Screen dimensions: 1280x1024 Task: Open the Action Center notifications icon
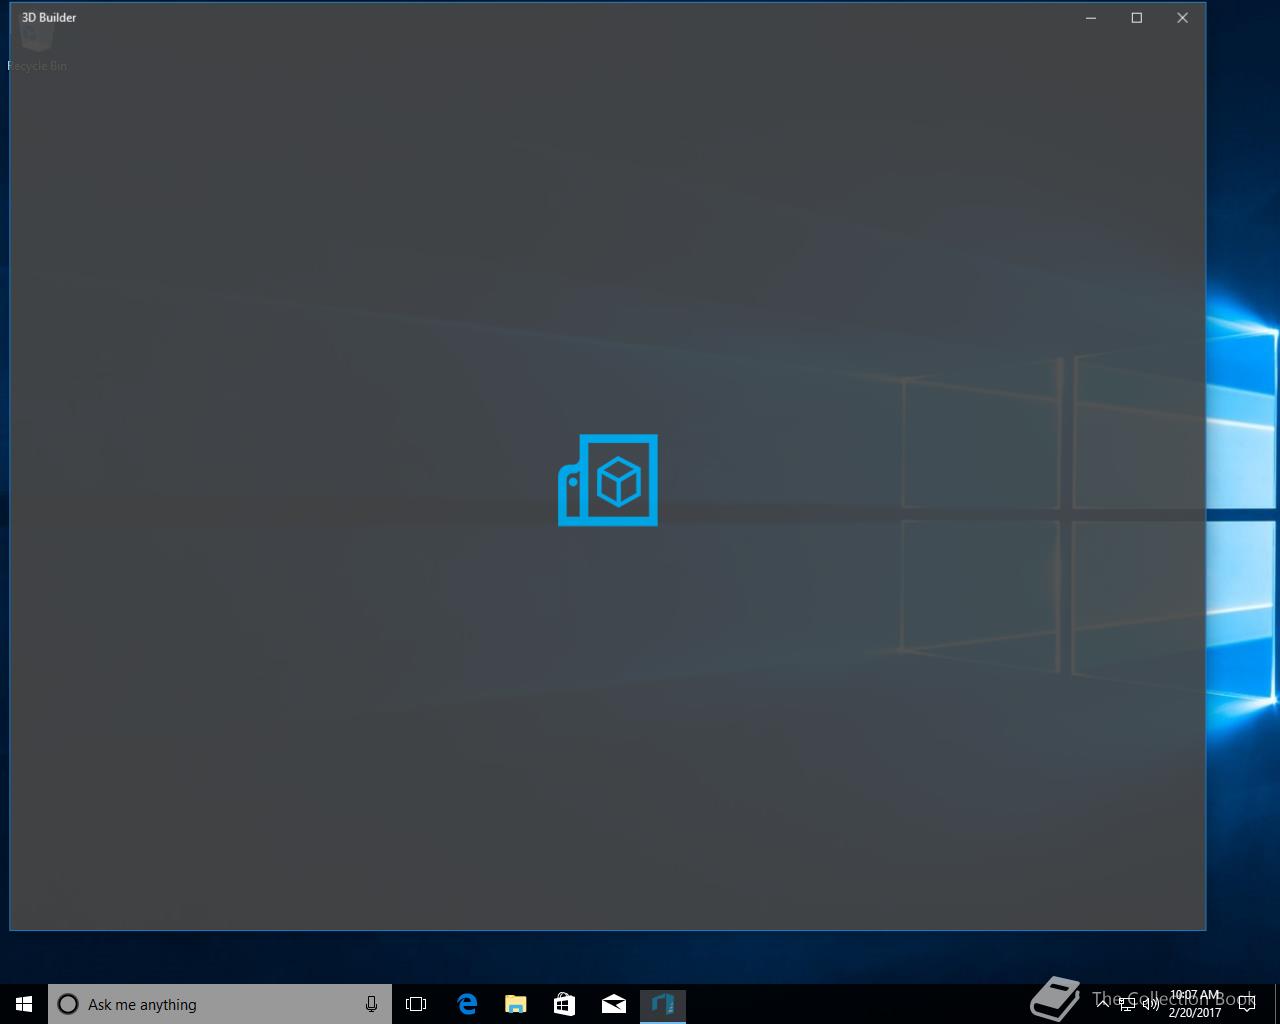[x=1247, y=1004]
